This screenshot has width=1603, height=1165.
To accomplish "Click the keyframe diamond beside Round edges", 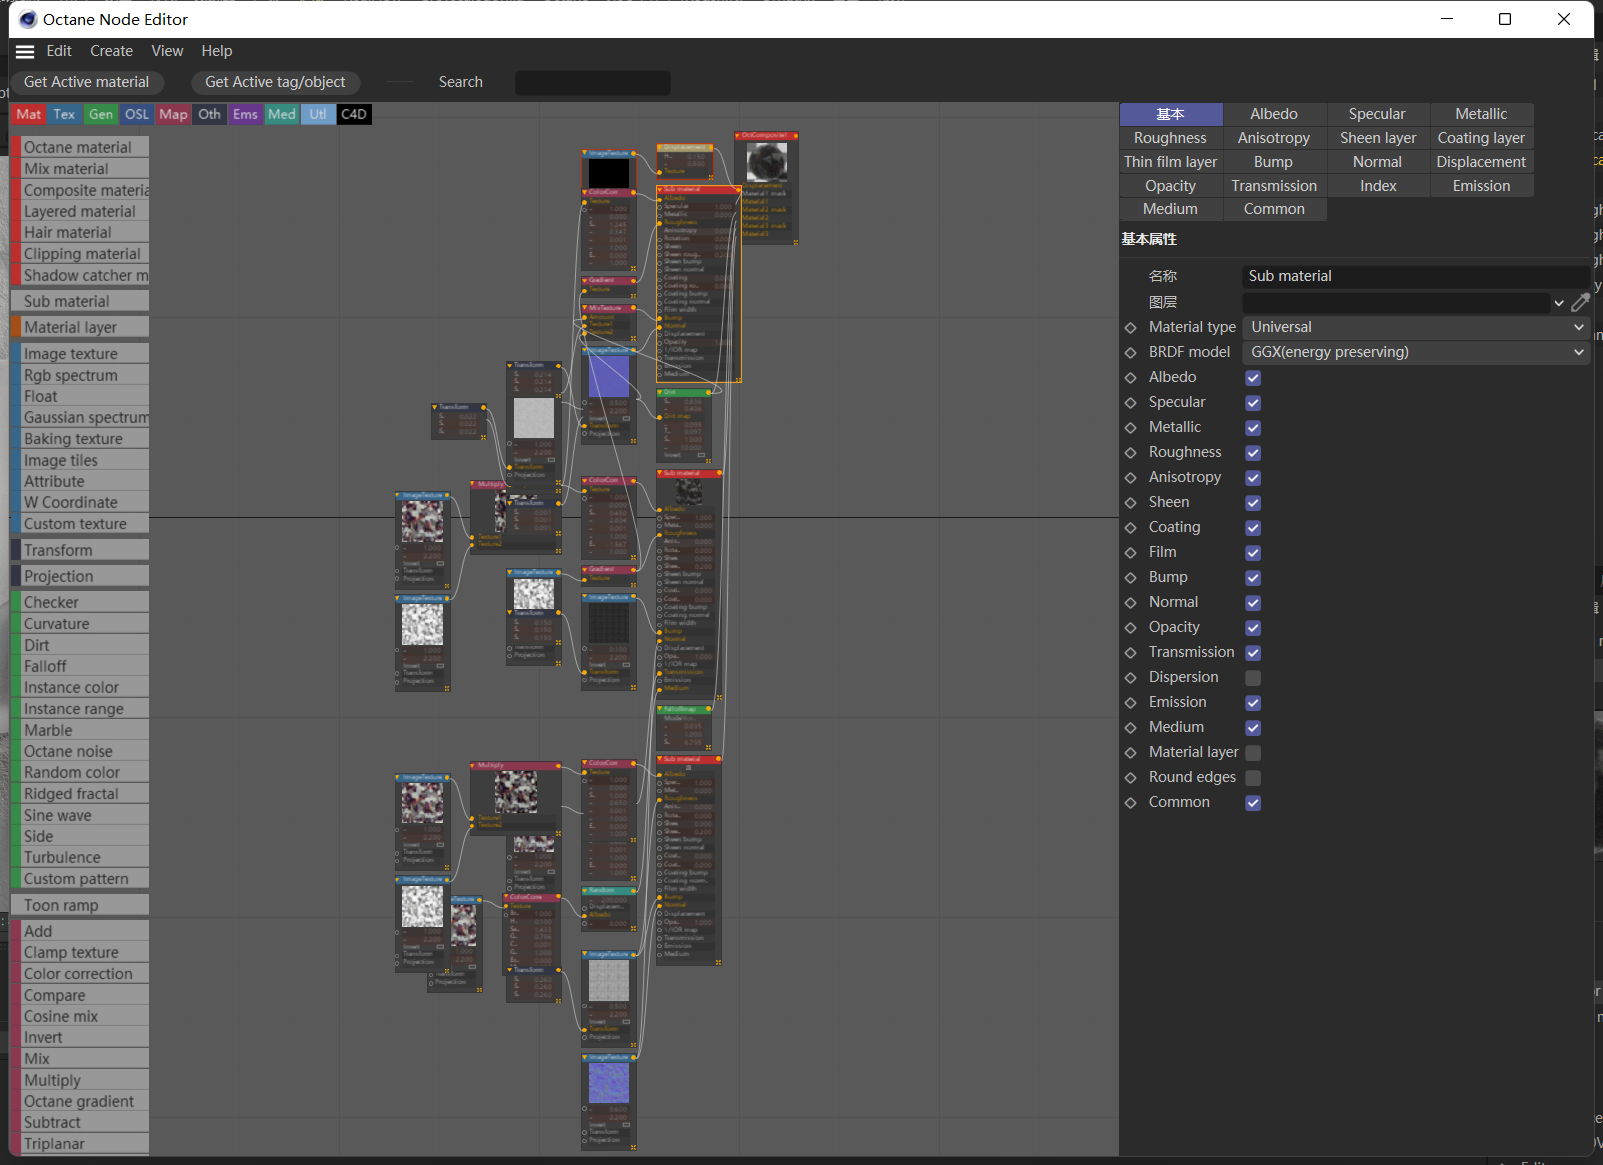I will [1131, 778].
